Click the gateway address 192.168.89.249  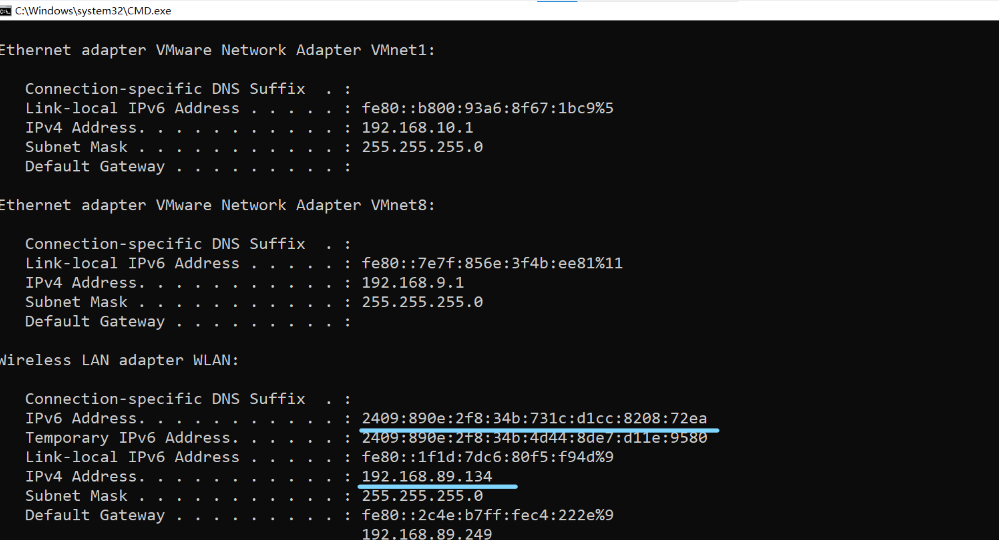[427, 534]
